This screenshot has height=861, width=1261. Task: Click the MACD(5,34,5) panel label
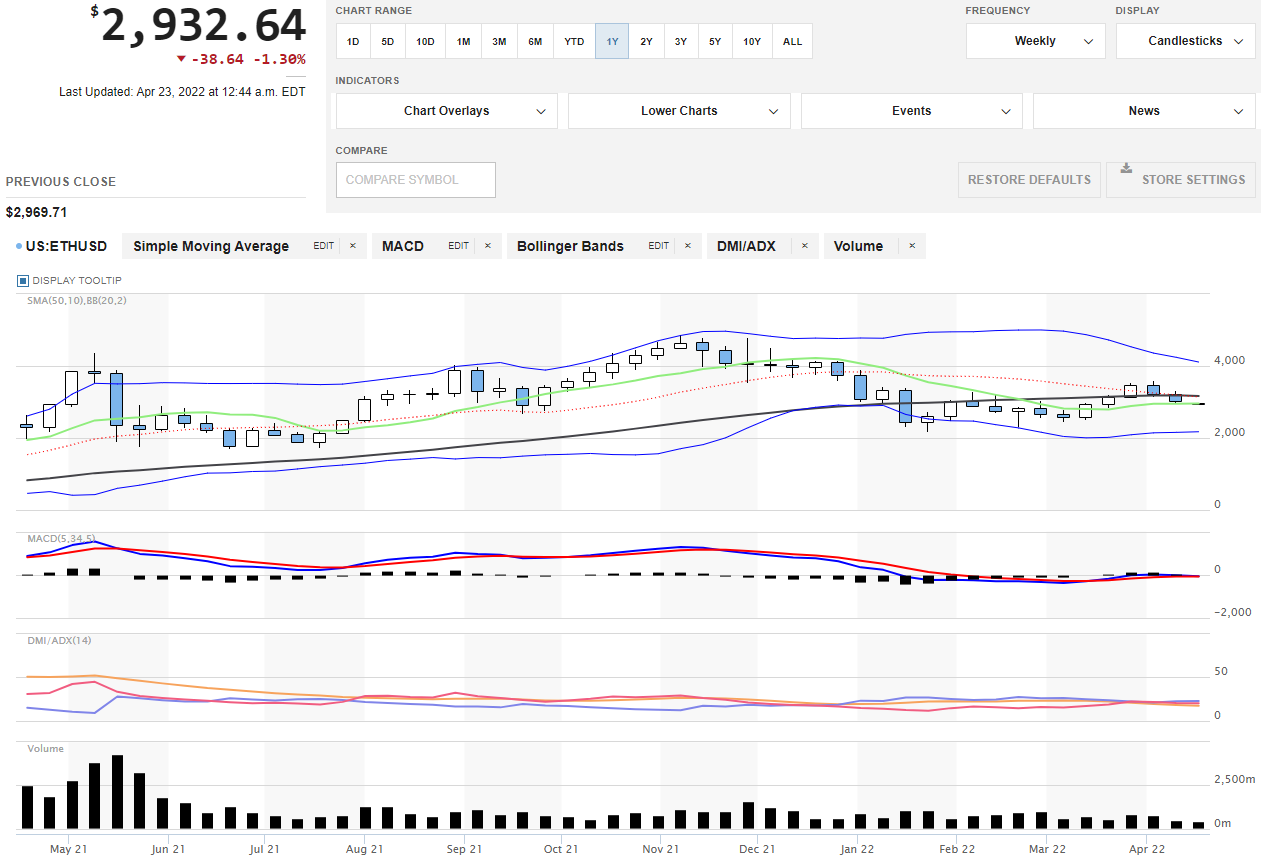pyautogui.click(x=61, y=539)
